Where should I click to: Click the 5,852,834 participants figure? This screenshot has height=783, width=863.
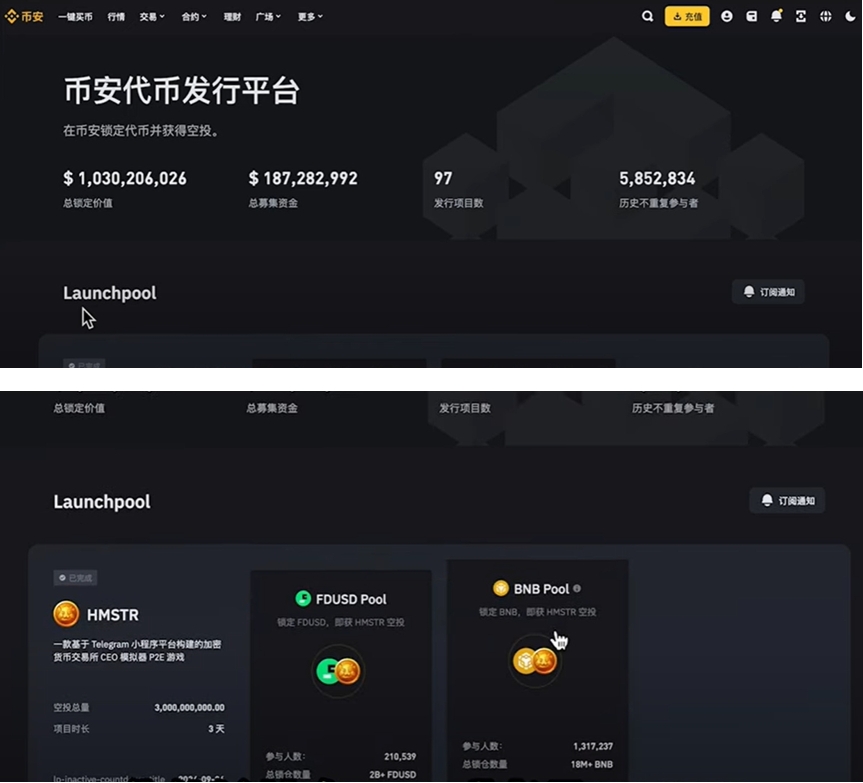tap(657, 178)
